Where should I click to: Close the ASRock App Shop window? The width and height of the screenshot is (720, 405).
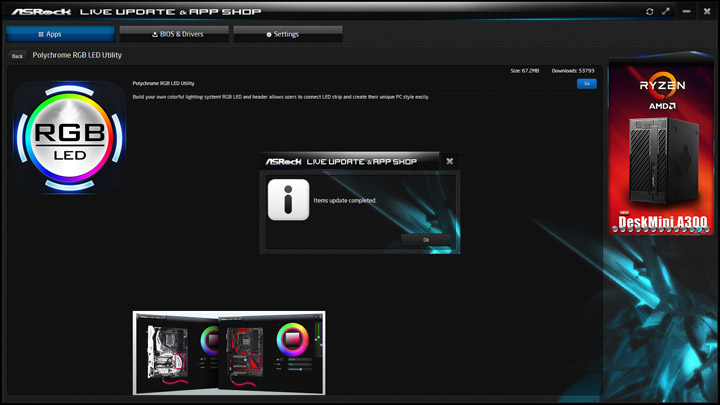point(707,11)
